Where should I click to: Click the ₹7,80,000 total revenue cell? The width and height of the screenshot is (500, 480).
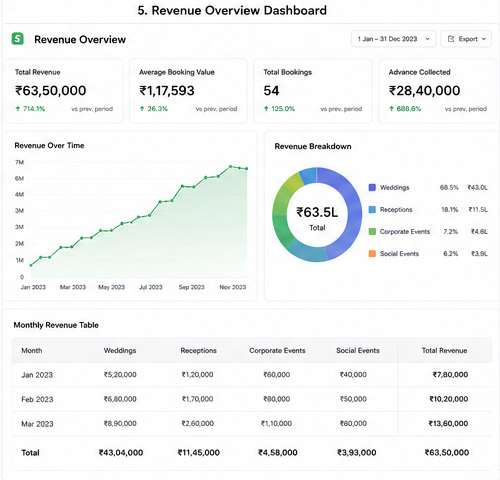click(x=450, y=375)
